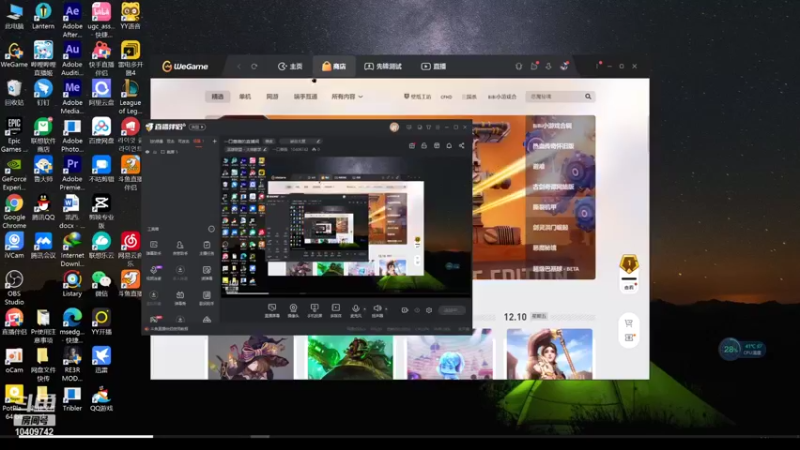The height and width of the screenshot is (450, 800).
Task: Add camera source in streaming toolbar
Action: click(293, 310)
